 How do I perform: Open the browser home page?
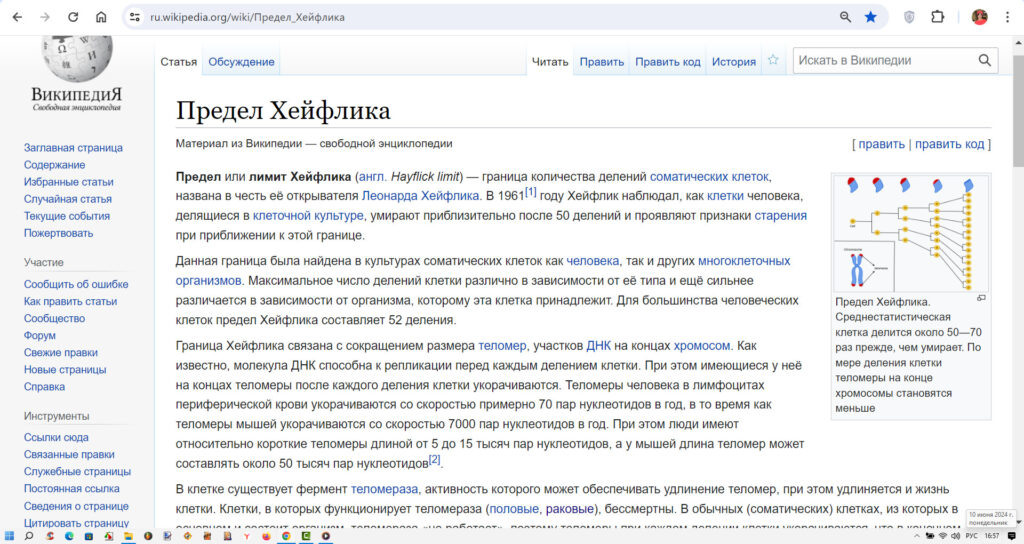[101, 17]
